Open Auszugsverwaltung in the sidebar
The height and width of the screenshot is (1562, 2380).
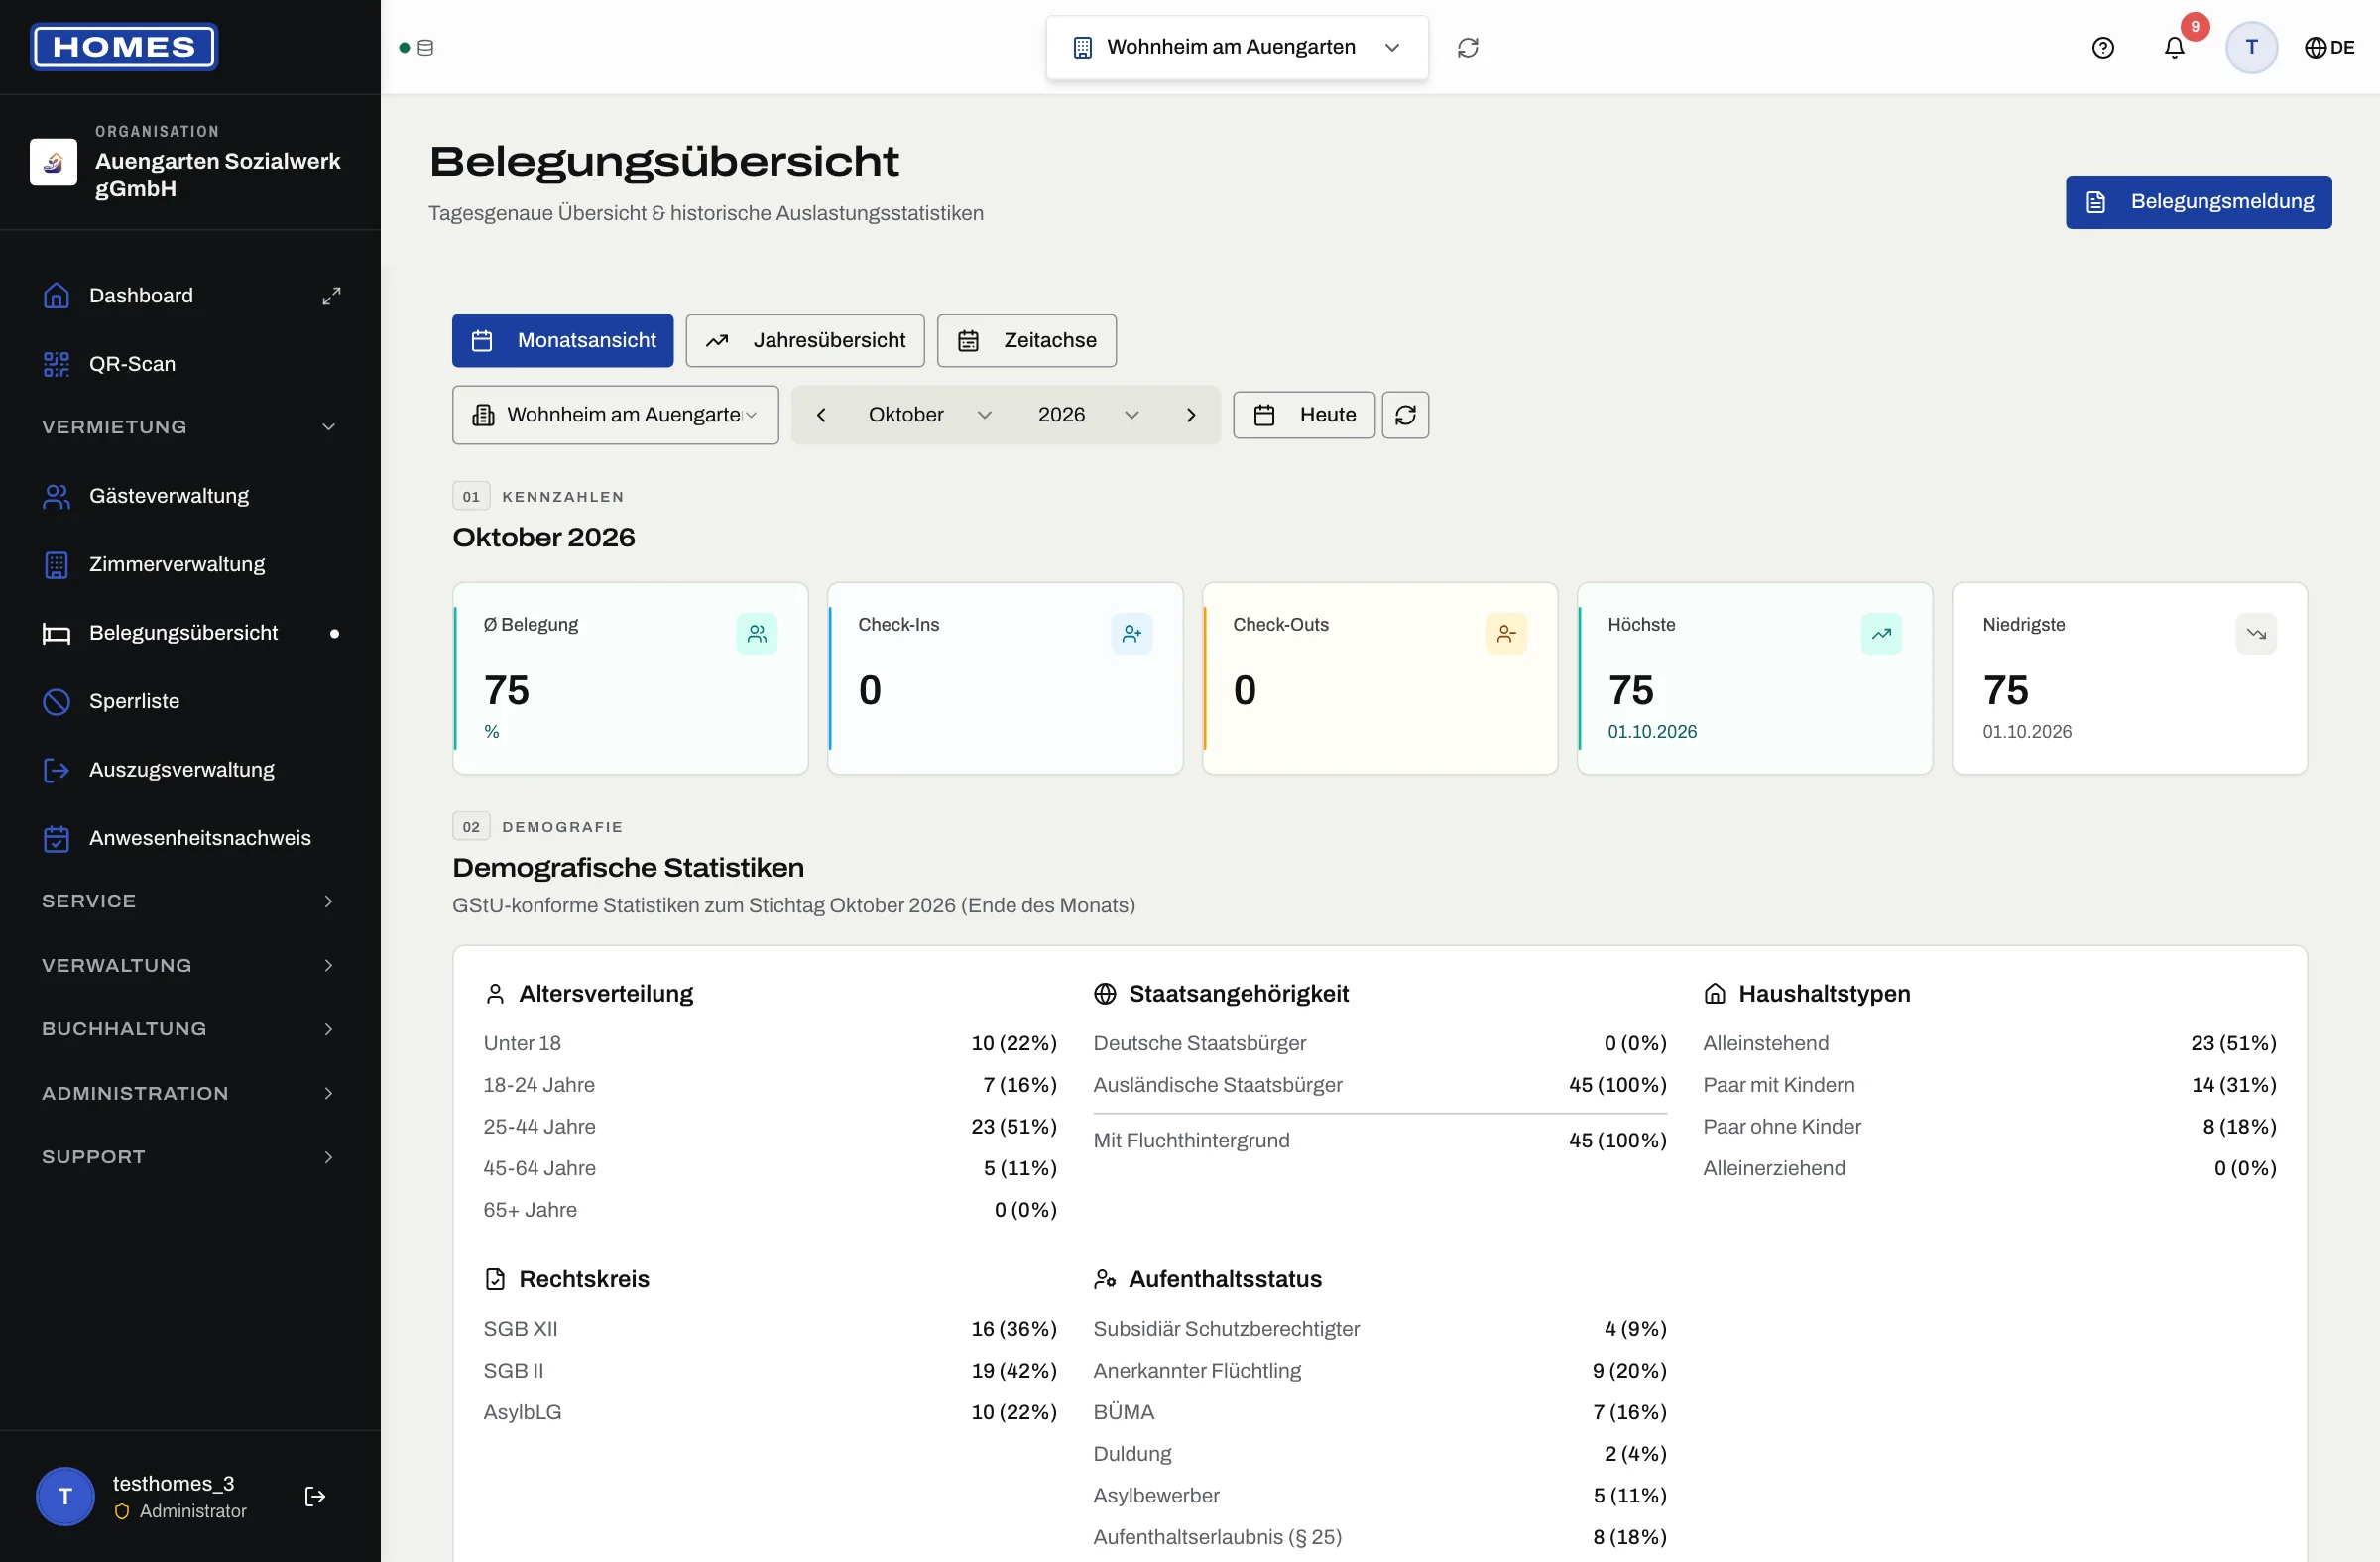[x=190, y=770]
